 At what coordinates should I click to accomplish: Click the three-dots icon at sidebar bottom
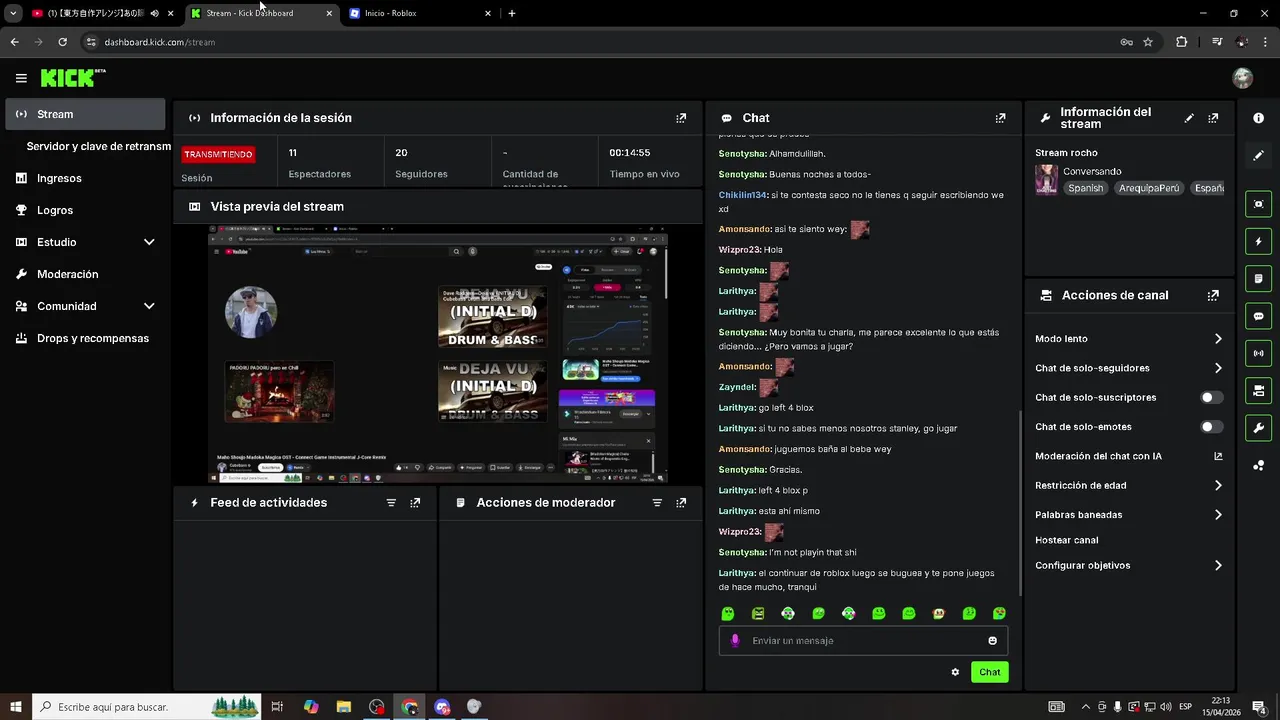click(x=1258, y=465)
